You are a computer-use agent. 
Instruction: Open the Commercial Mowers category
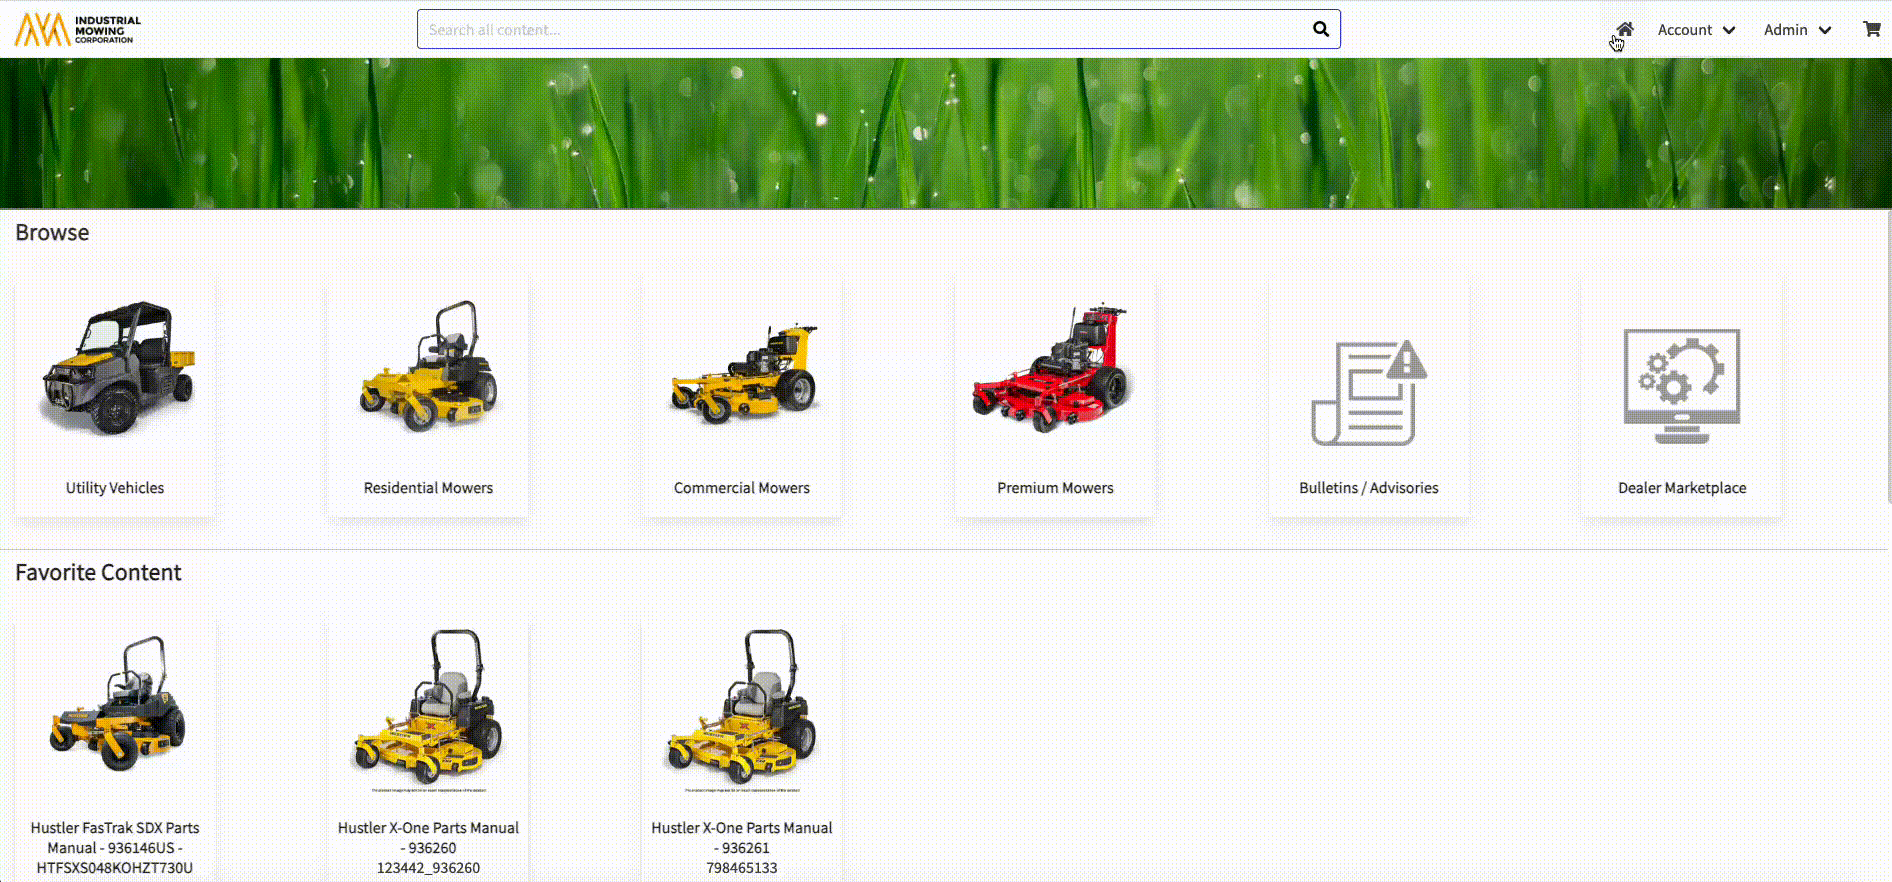tap(741, 398)
